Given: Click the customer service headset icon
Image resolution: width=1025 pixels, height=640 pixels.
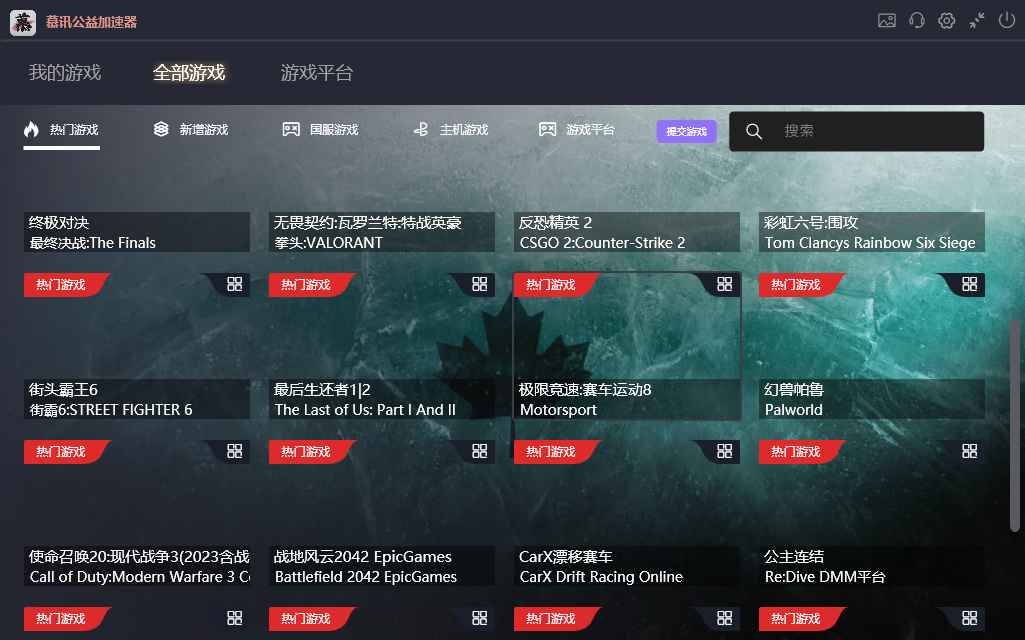Looking at the screenshot, I should click(916, 21).
